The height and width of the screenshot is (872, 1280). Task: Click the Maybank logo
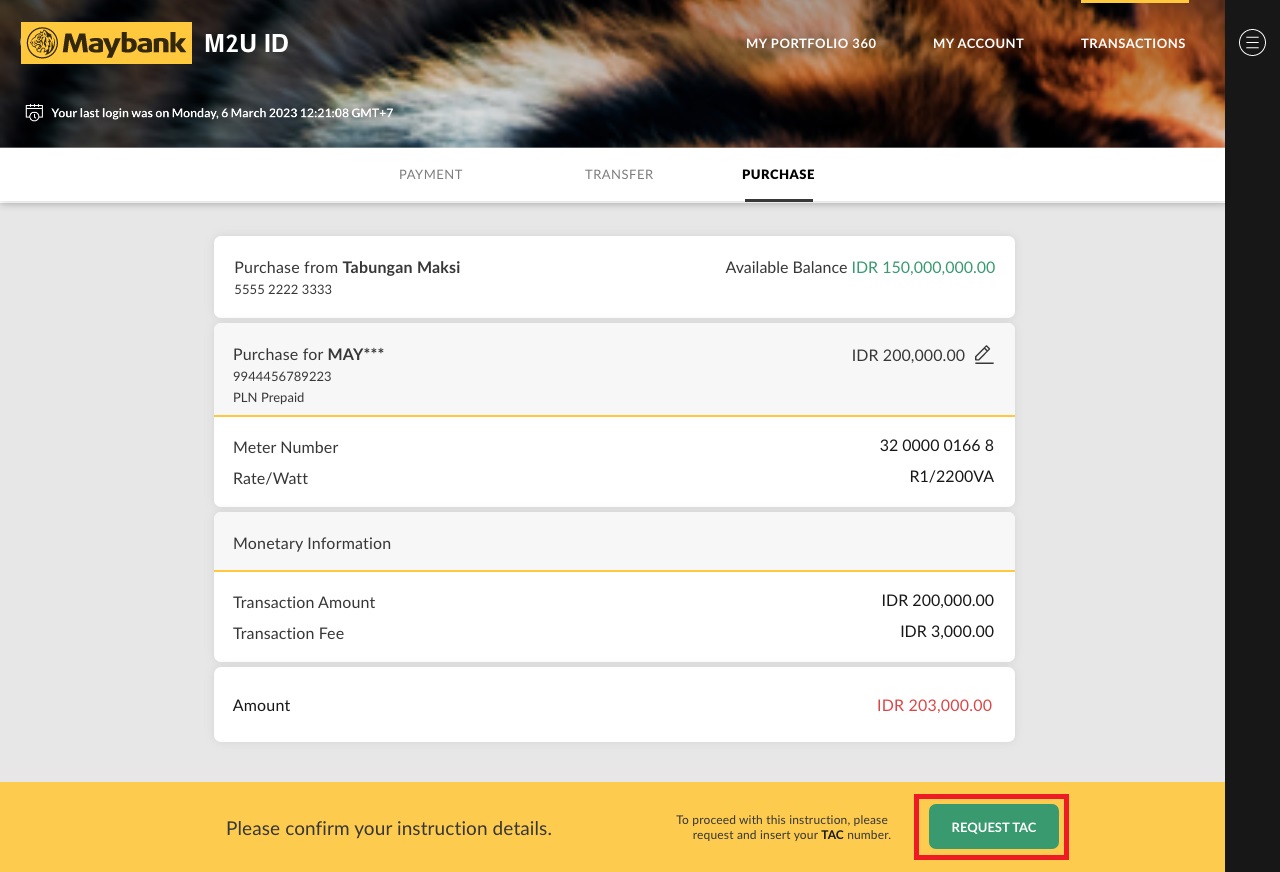(x=106, y=42)
